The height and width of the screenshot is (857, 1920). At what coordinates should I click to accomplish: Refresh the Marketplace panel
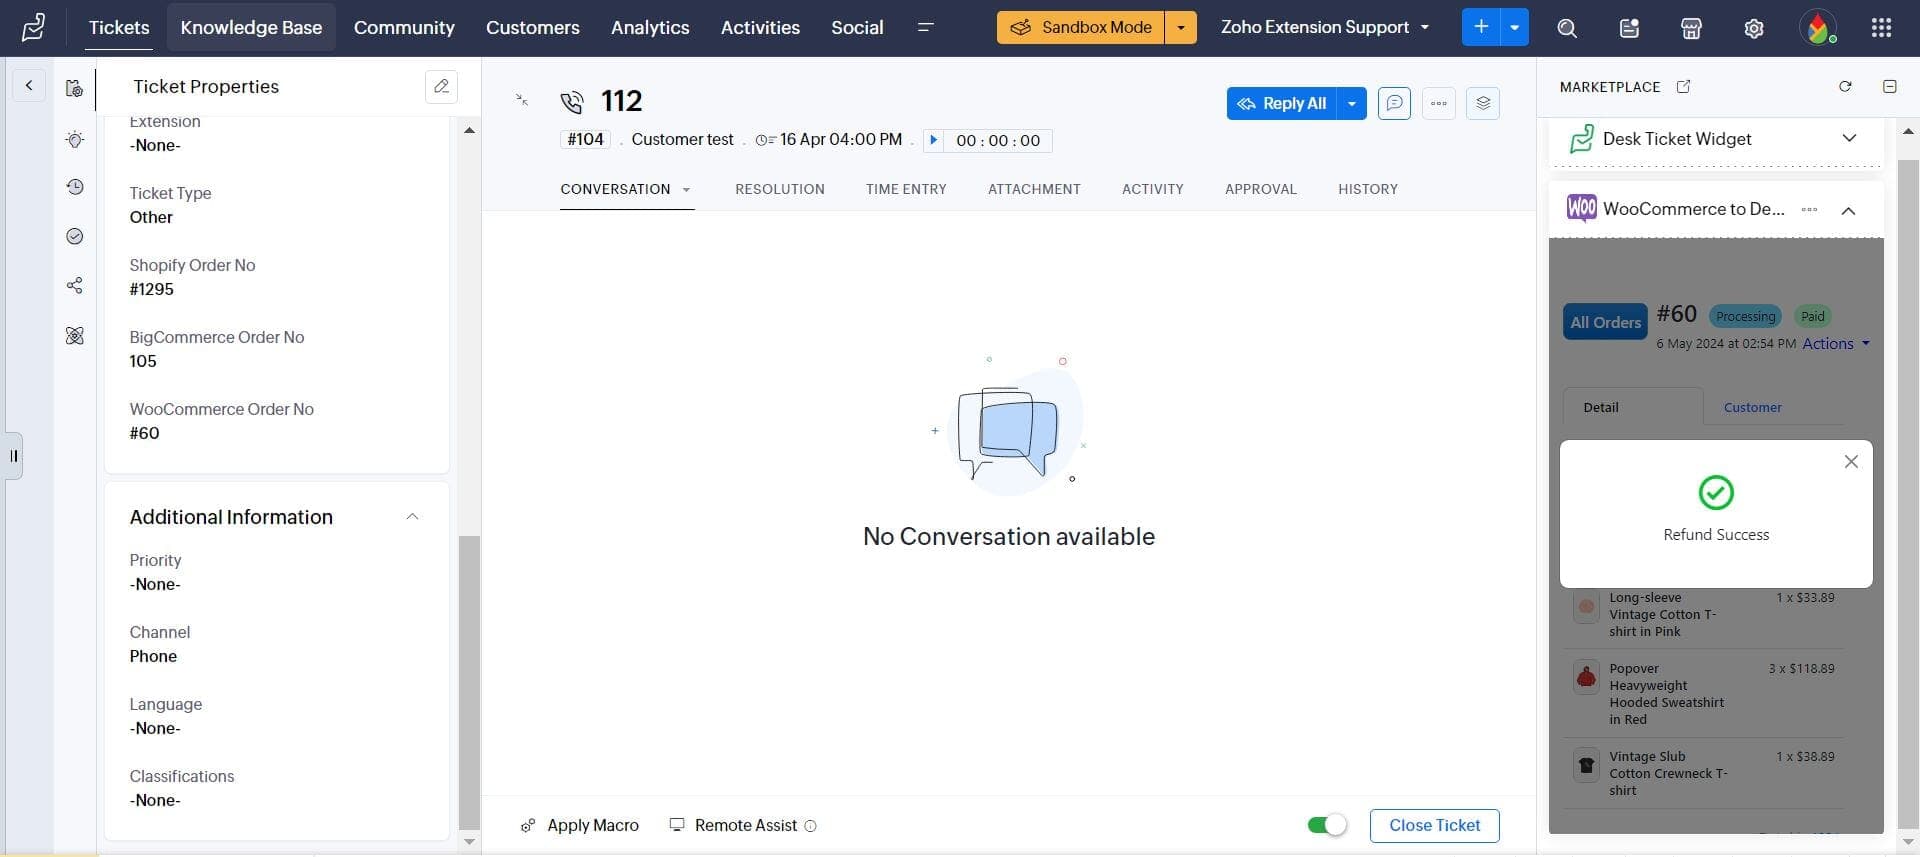click(1845, 87)
